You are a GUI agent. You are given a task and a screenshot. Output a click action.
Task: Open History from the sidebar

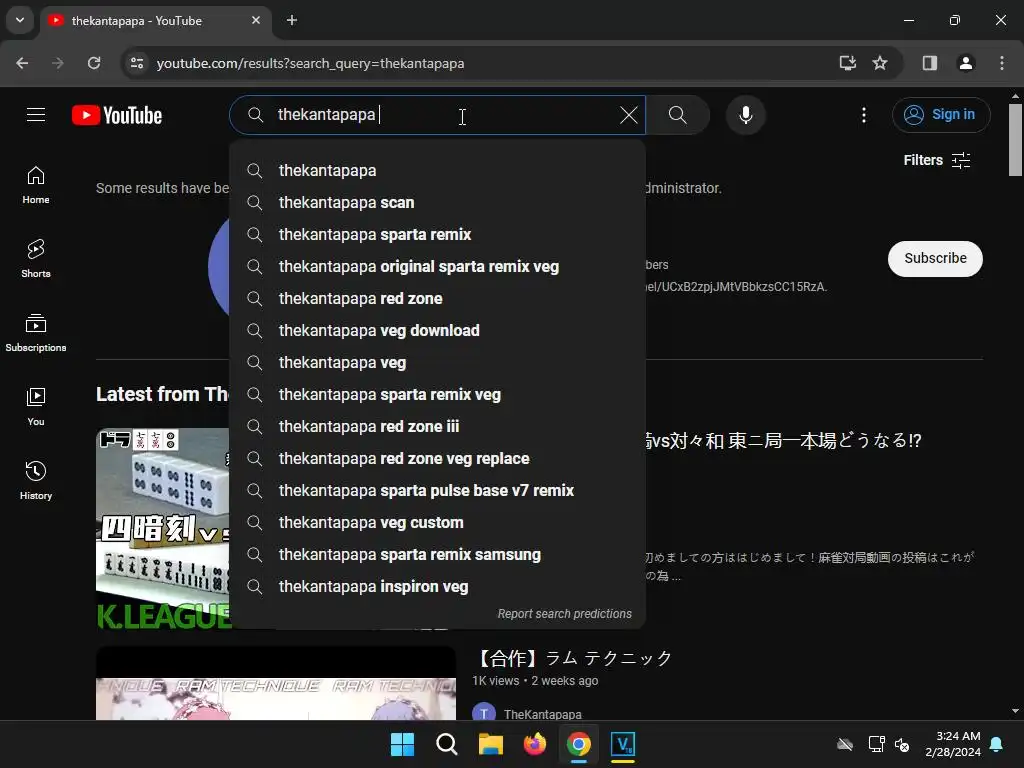pyautogui.click(x=36, y=480)
